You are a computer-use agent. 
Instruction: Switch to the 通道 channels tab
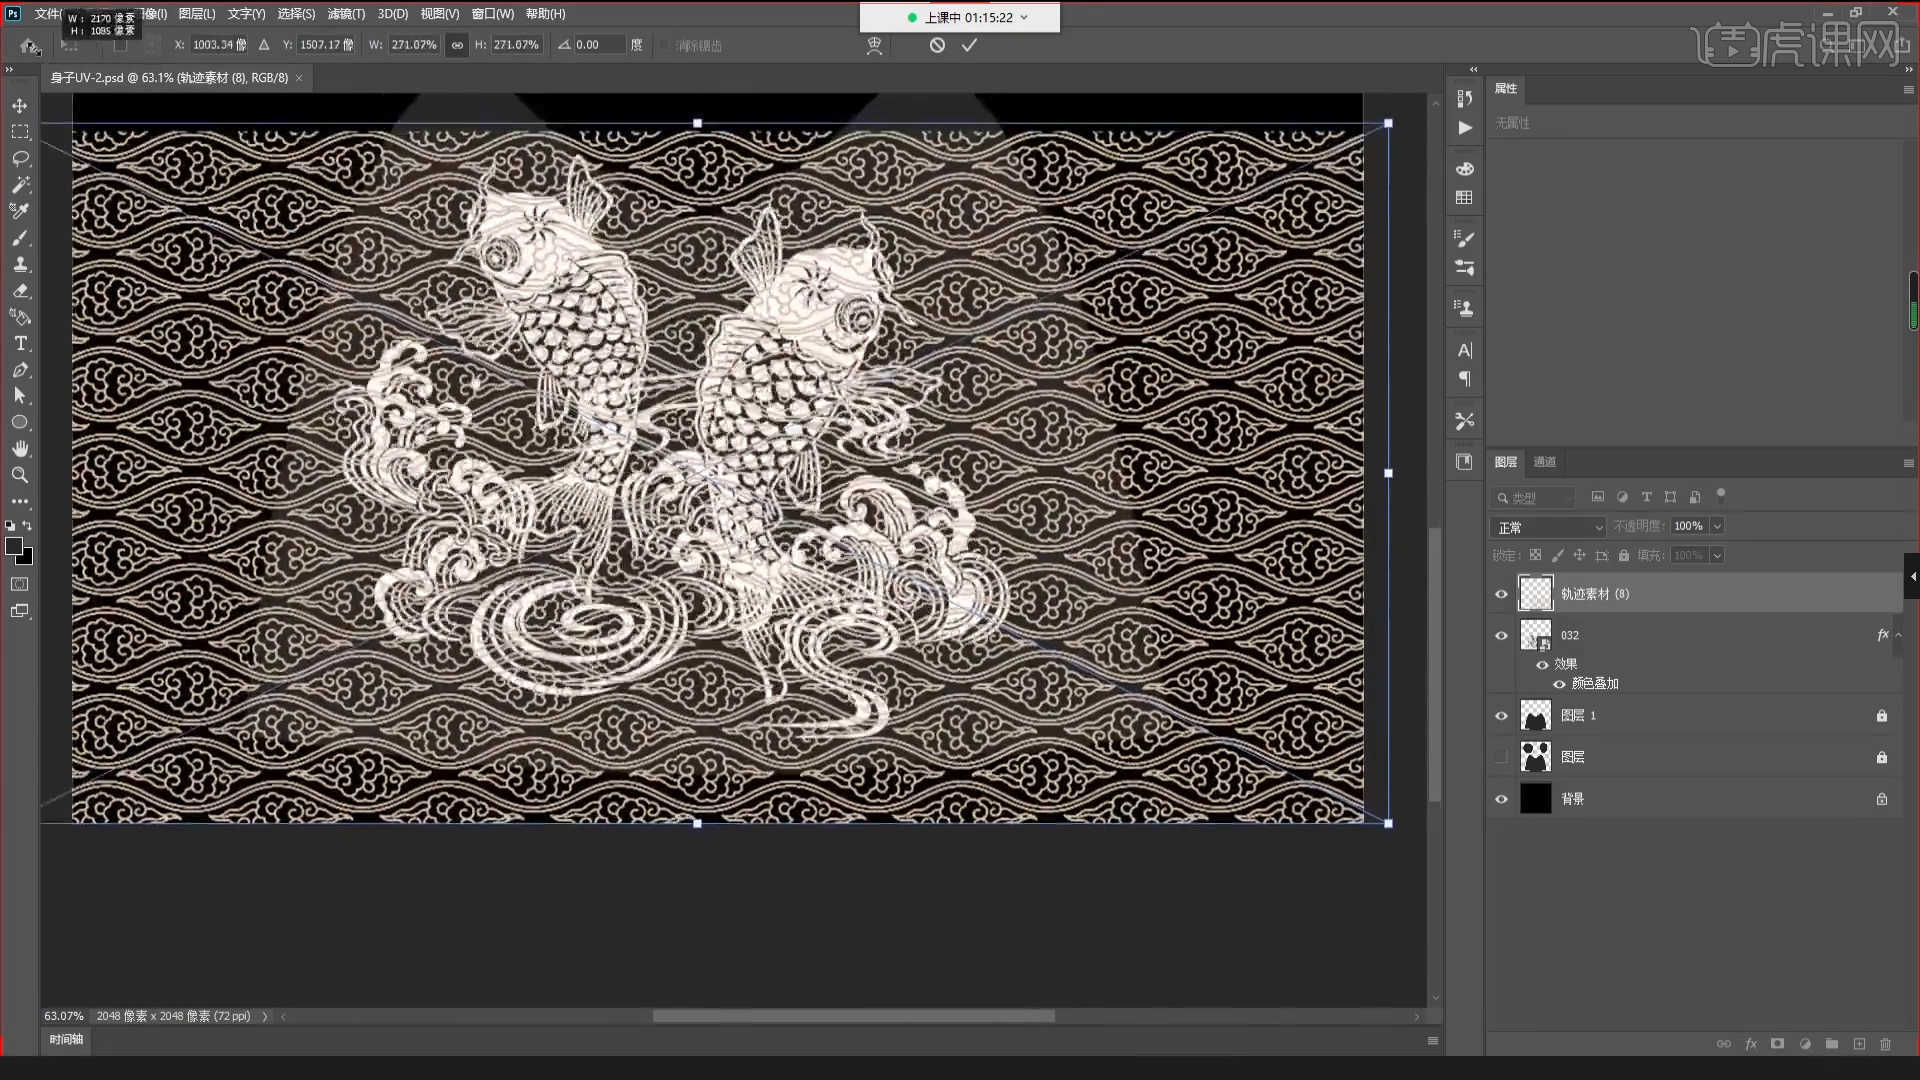coord(1545,462)
